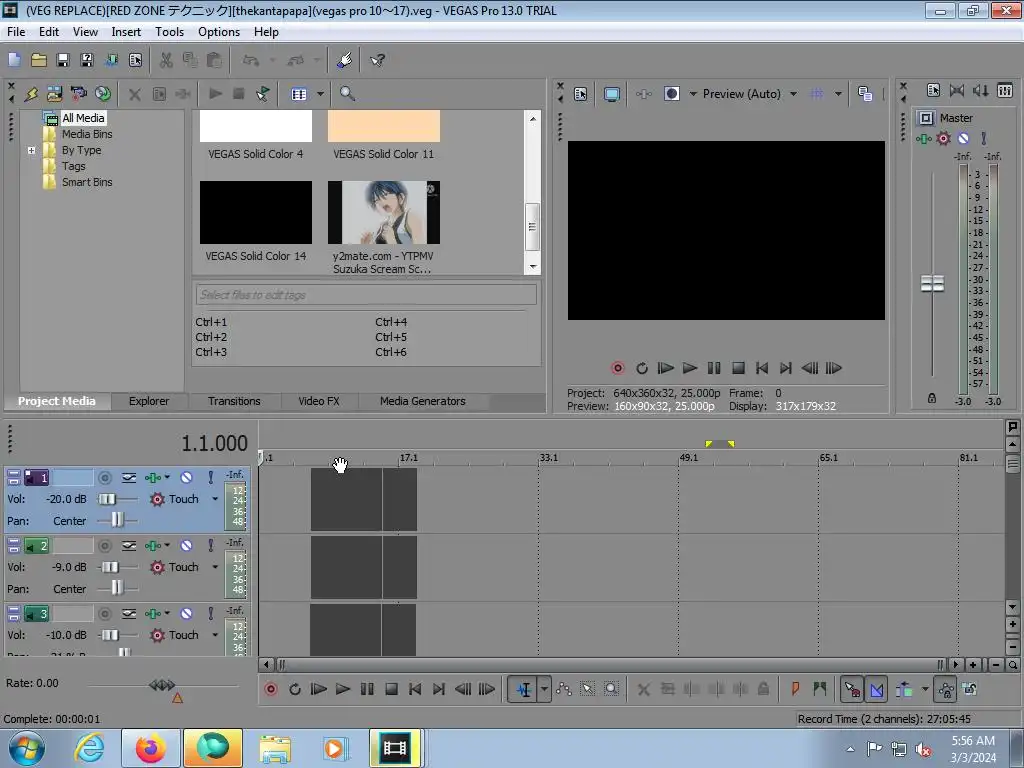Open the edit tool selection dropdown arrow

[x=544, y=690]
